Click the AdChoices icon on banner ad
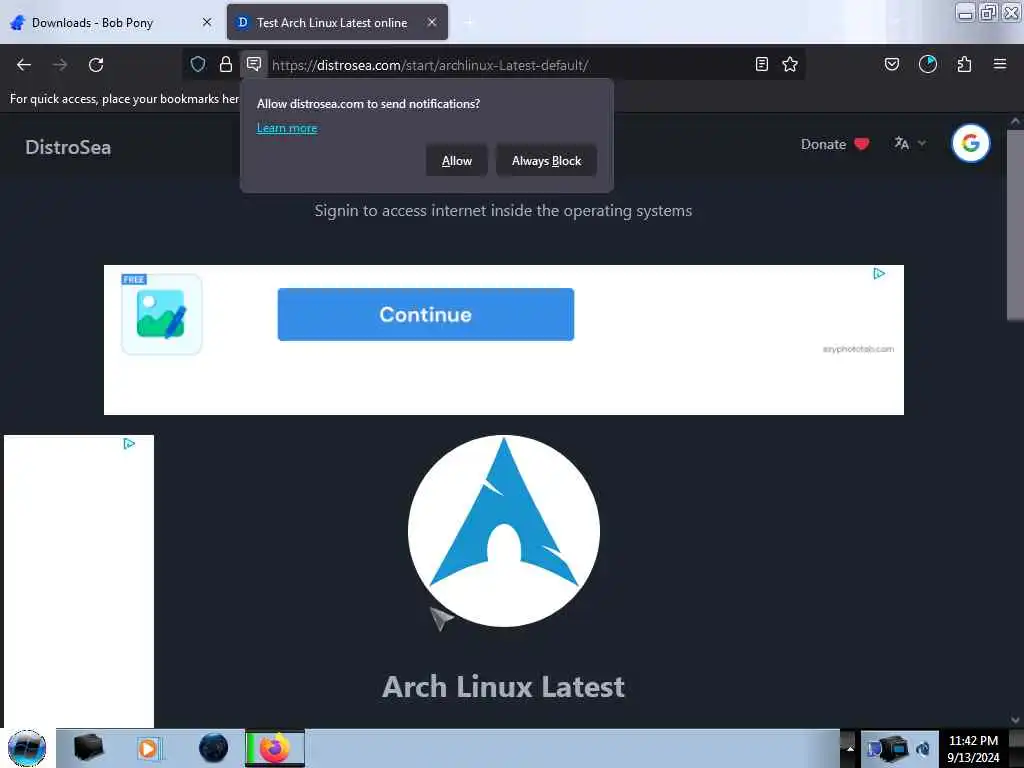 point(879,274)
